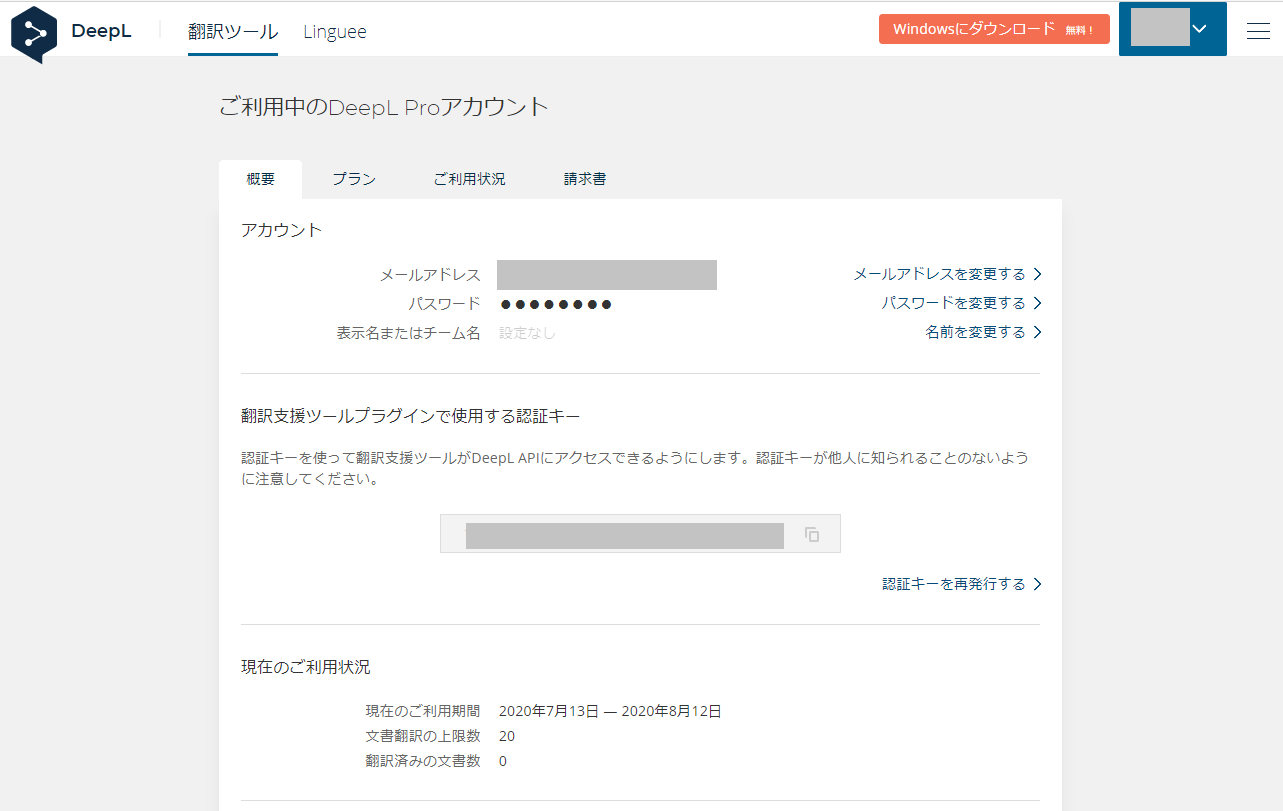Click the DeepL logo icon
1283x811 pixels.
33,33
